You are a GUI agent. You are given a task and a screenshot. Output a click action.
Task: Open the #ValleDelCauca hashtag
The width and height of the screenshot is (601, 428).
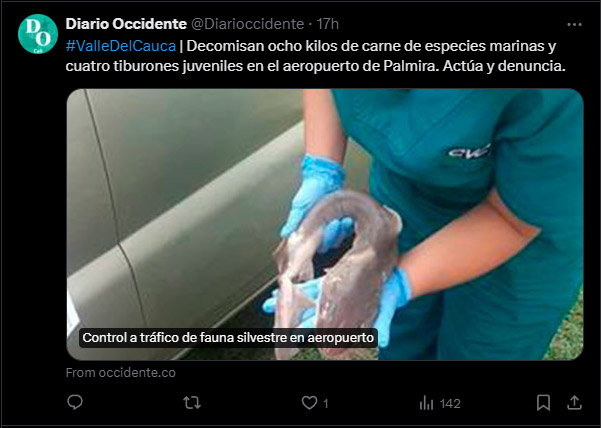coord(121,46)
